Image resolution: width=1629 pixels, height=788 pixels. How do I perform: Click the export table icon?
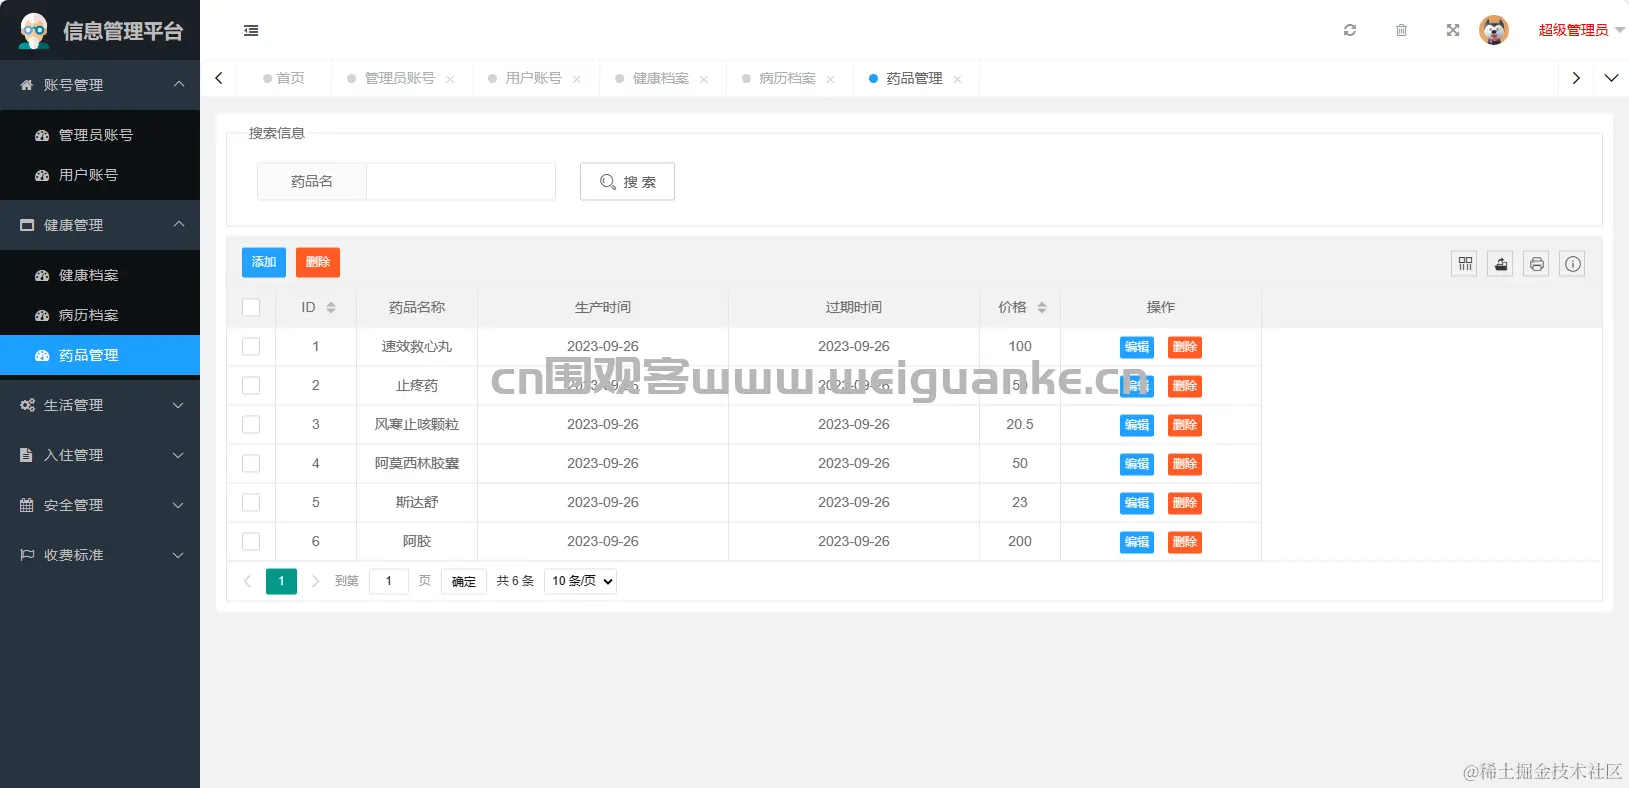[1501, 264]
